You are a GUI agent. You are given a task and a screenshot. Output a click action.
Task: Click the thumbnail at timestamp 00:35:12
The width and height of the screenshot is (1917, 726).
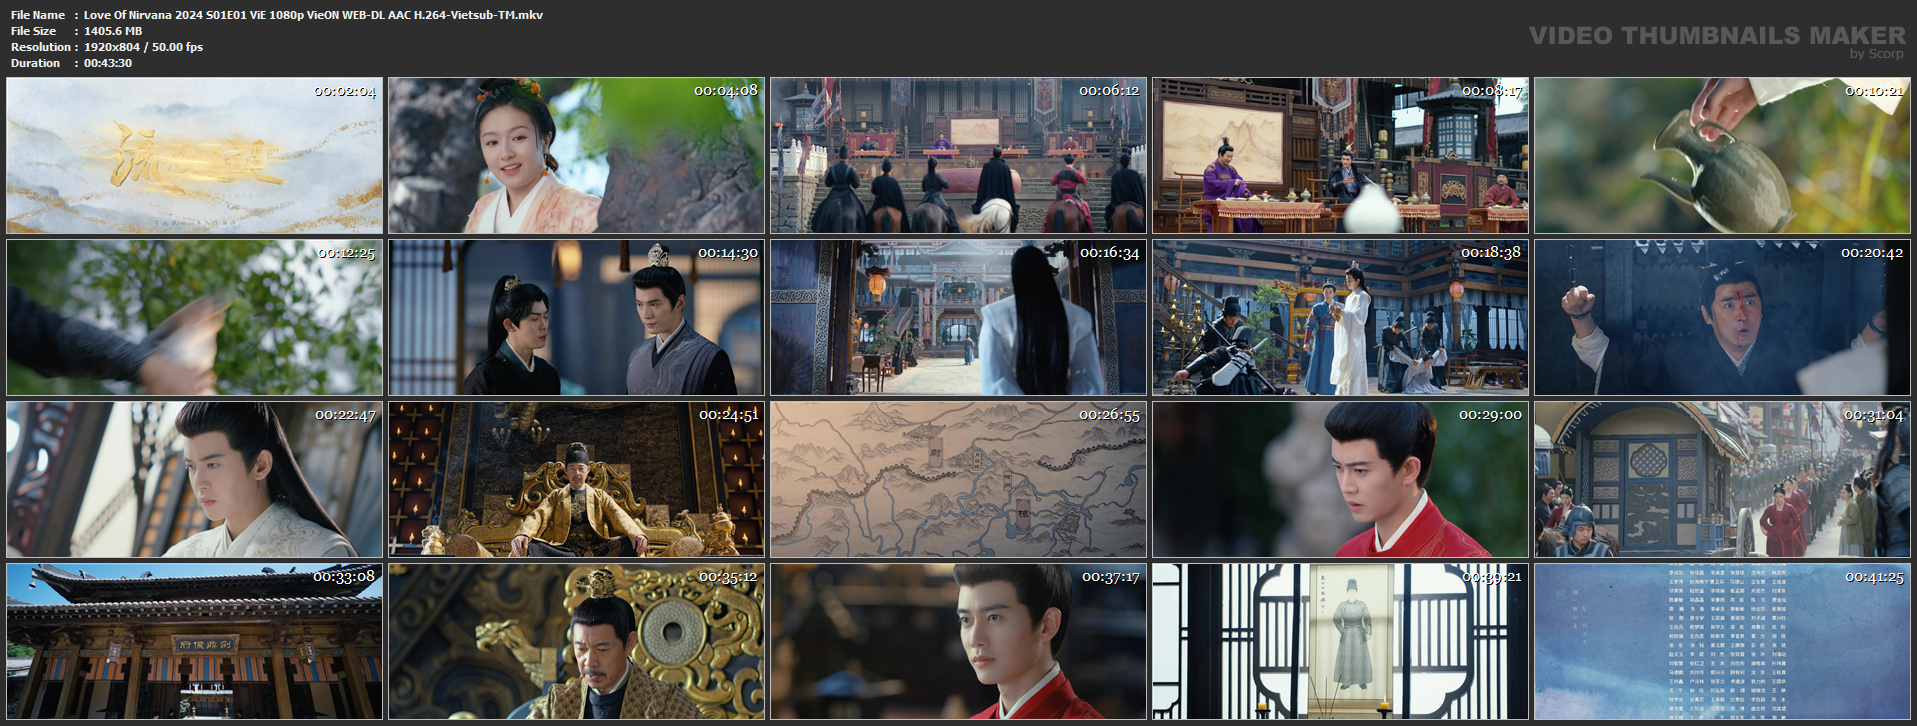[576, 642]
